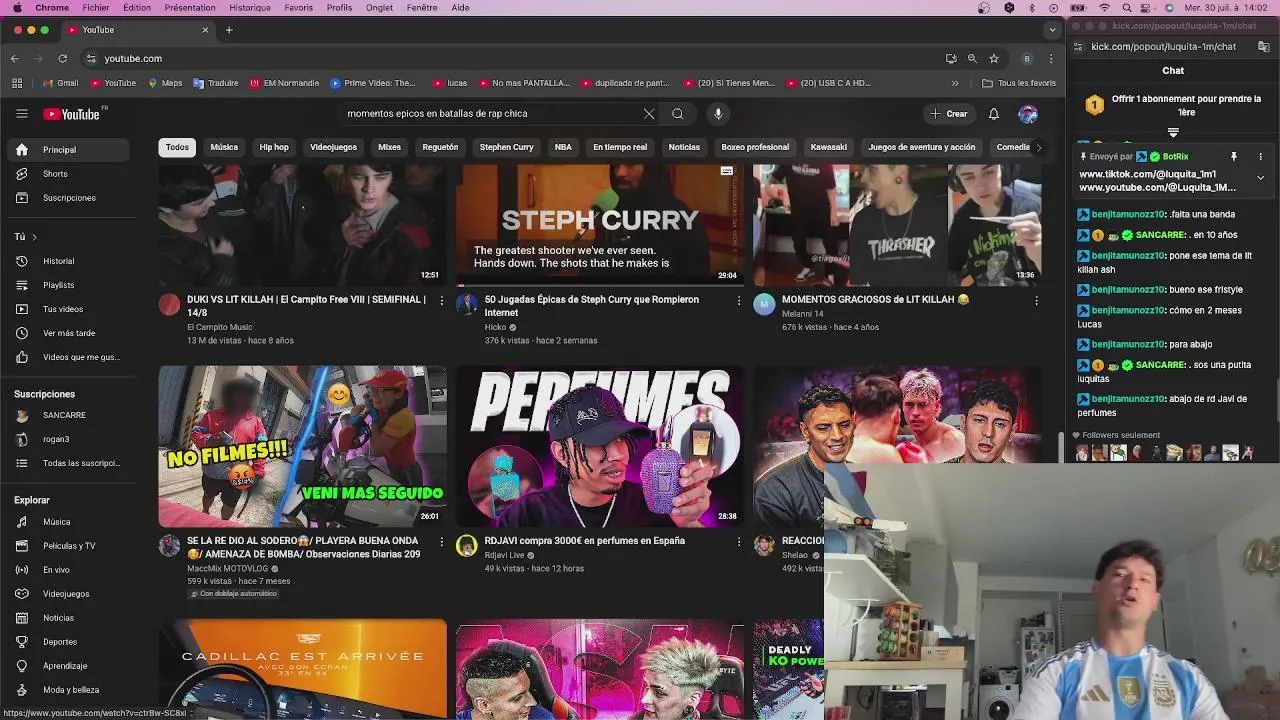This screenshot has height=720, width=1280.
Task: Open the Fichier menu
Action: (96, 8)
